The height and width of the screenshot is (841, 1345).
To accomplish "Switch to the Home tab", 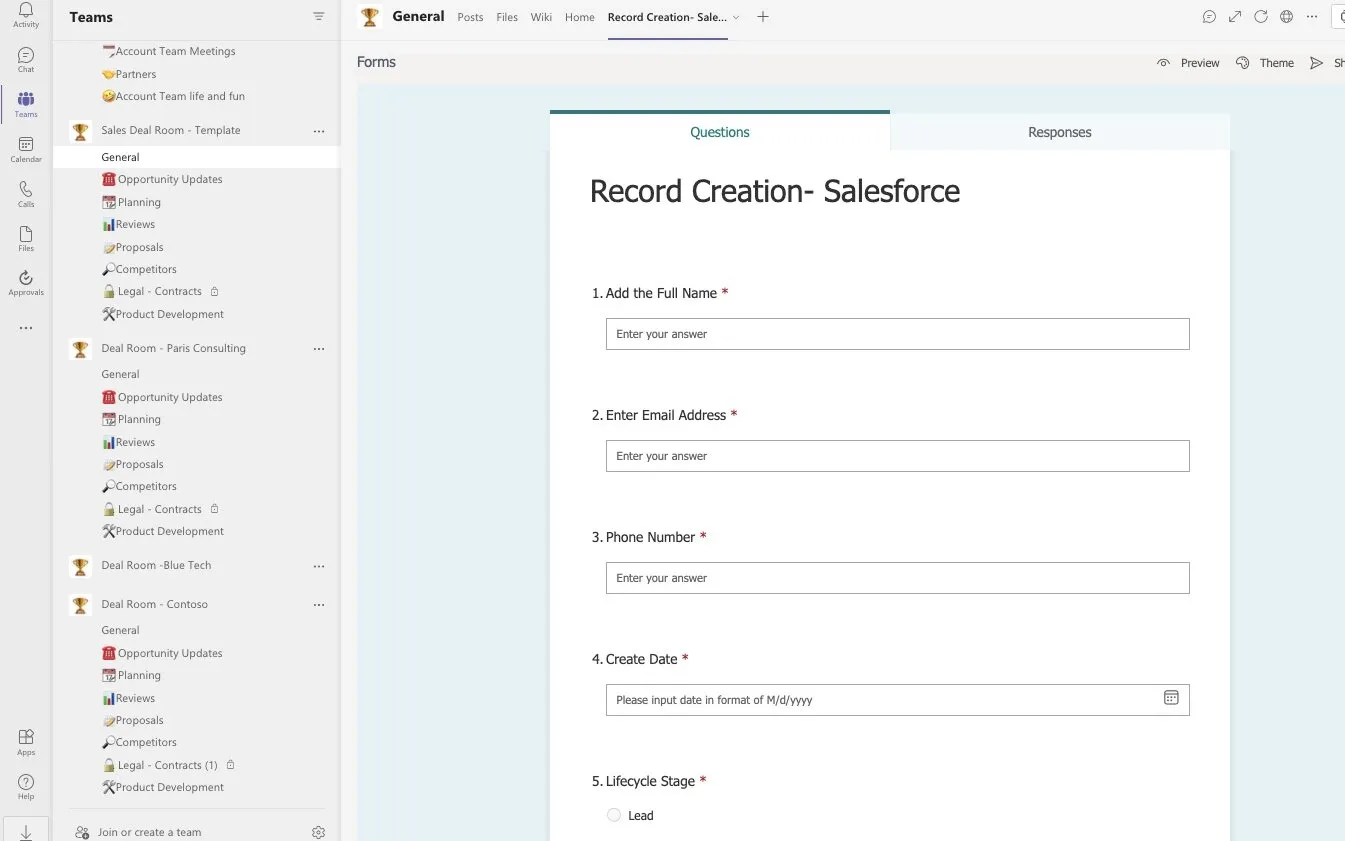I will point(579,17).
